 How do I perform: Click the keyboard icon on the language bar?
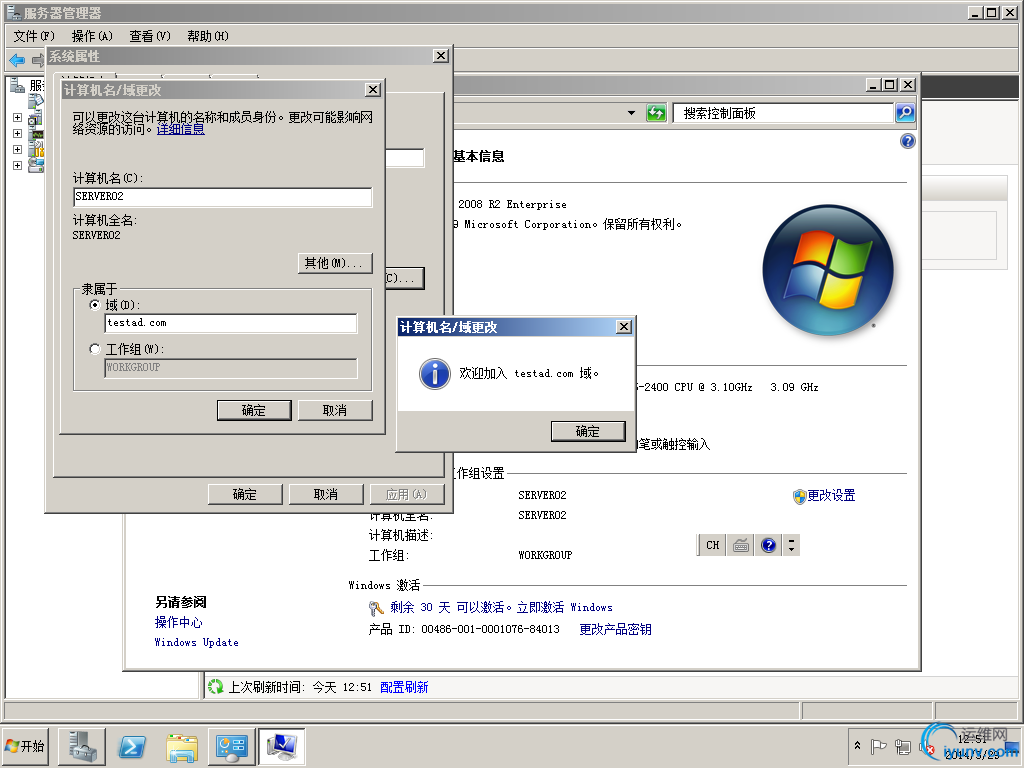click(x=740, y=545)
